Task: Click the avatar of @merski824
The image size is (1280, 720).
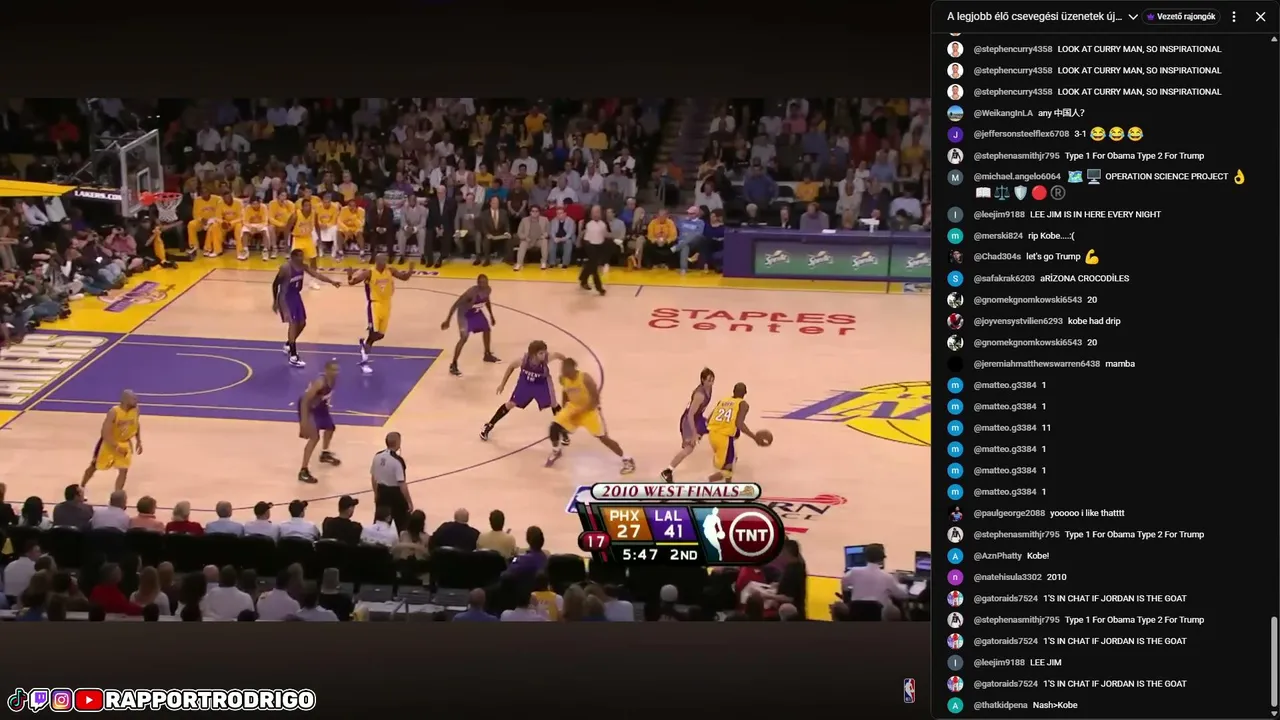Action: 955,236
